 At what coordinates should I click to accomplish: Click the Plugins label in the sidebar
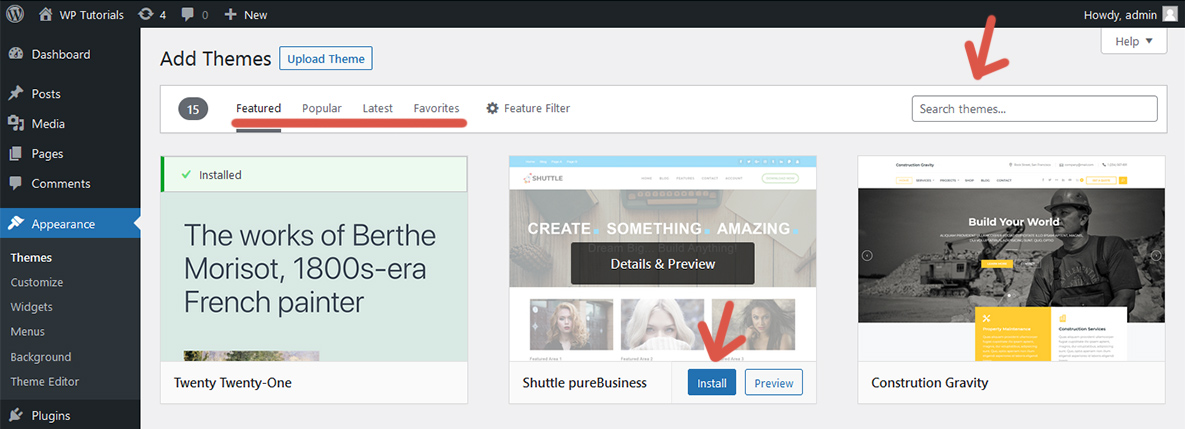coord(51,415)
